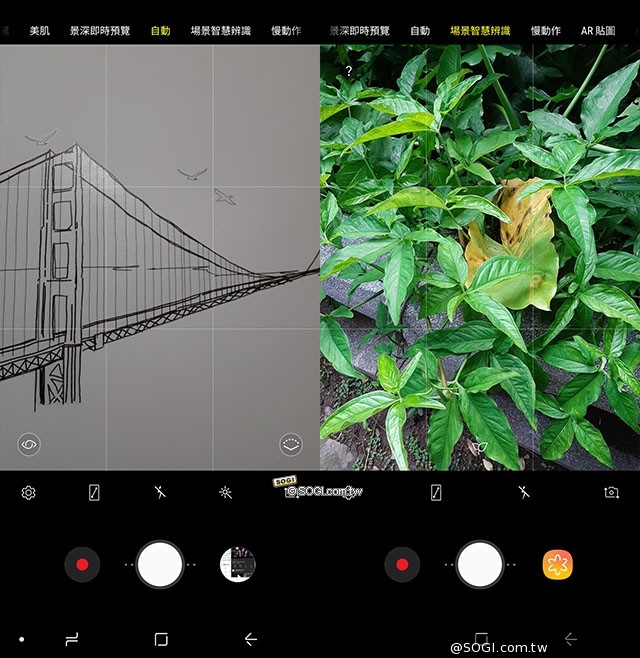The height and width of the screenshot is (658, 640).
Task: Select 場景智慧辨識 mode on right screen
Action: click(x=480, y=31)
